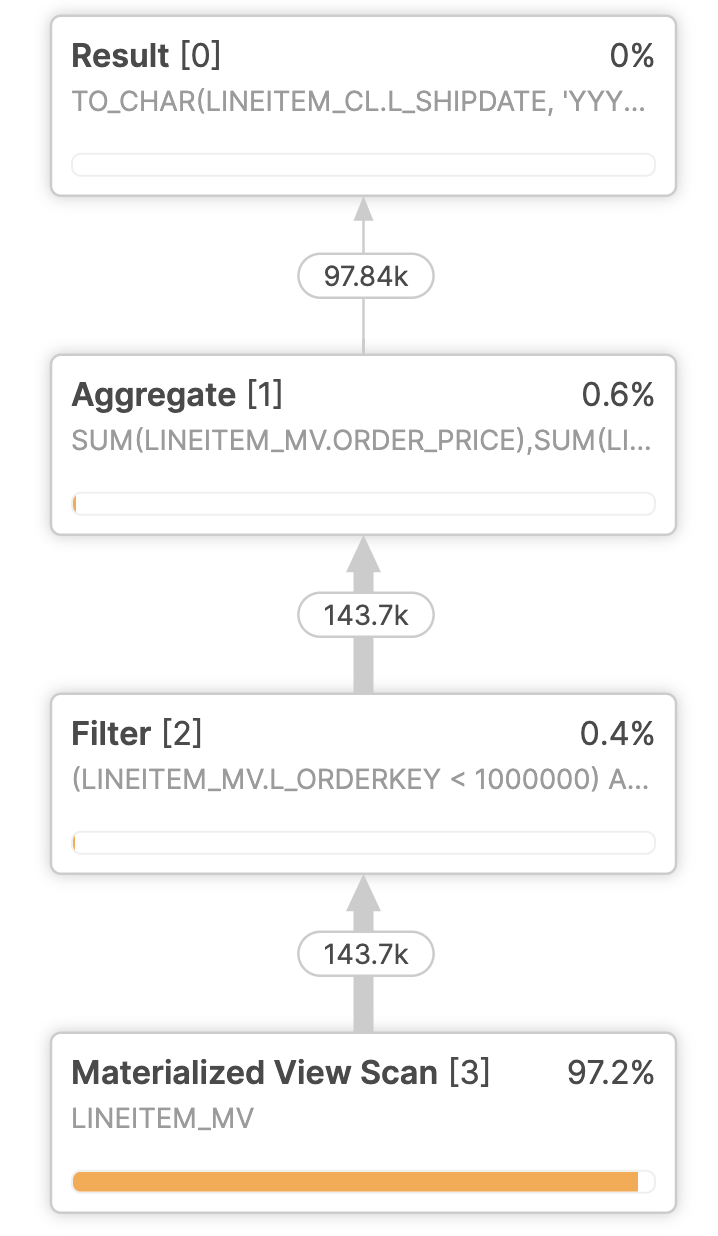
Task: Click the LINEITEM_MV table name
Action: [162, 1118]
